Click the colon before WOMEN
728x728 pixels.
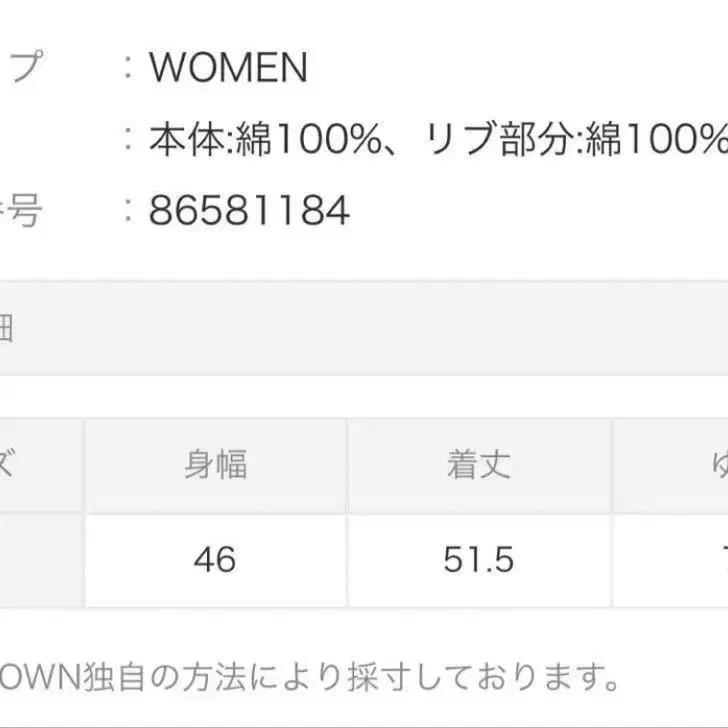(x=128, y=69)
